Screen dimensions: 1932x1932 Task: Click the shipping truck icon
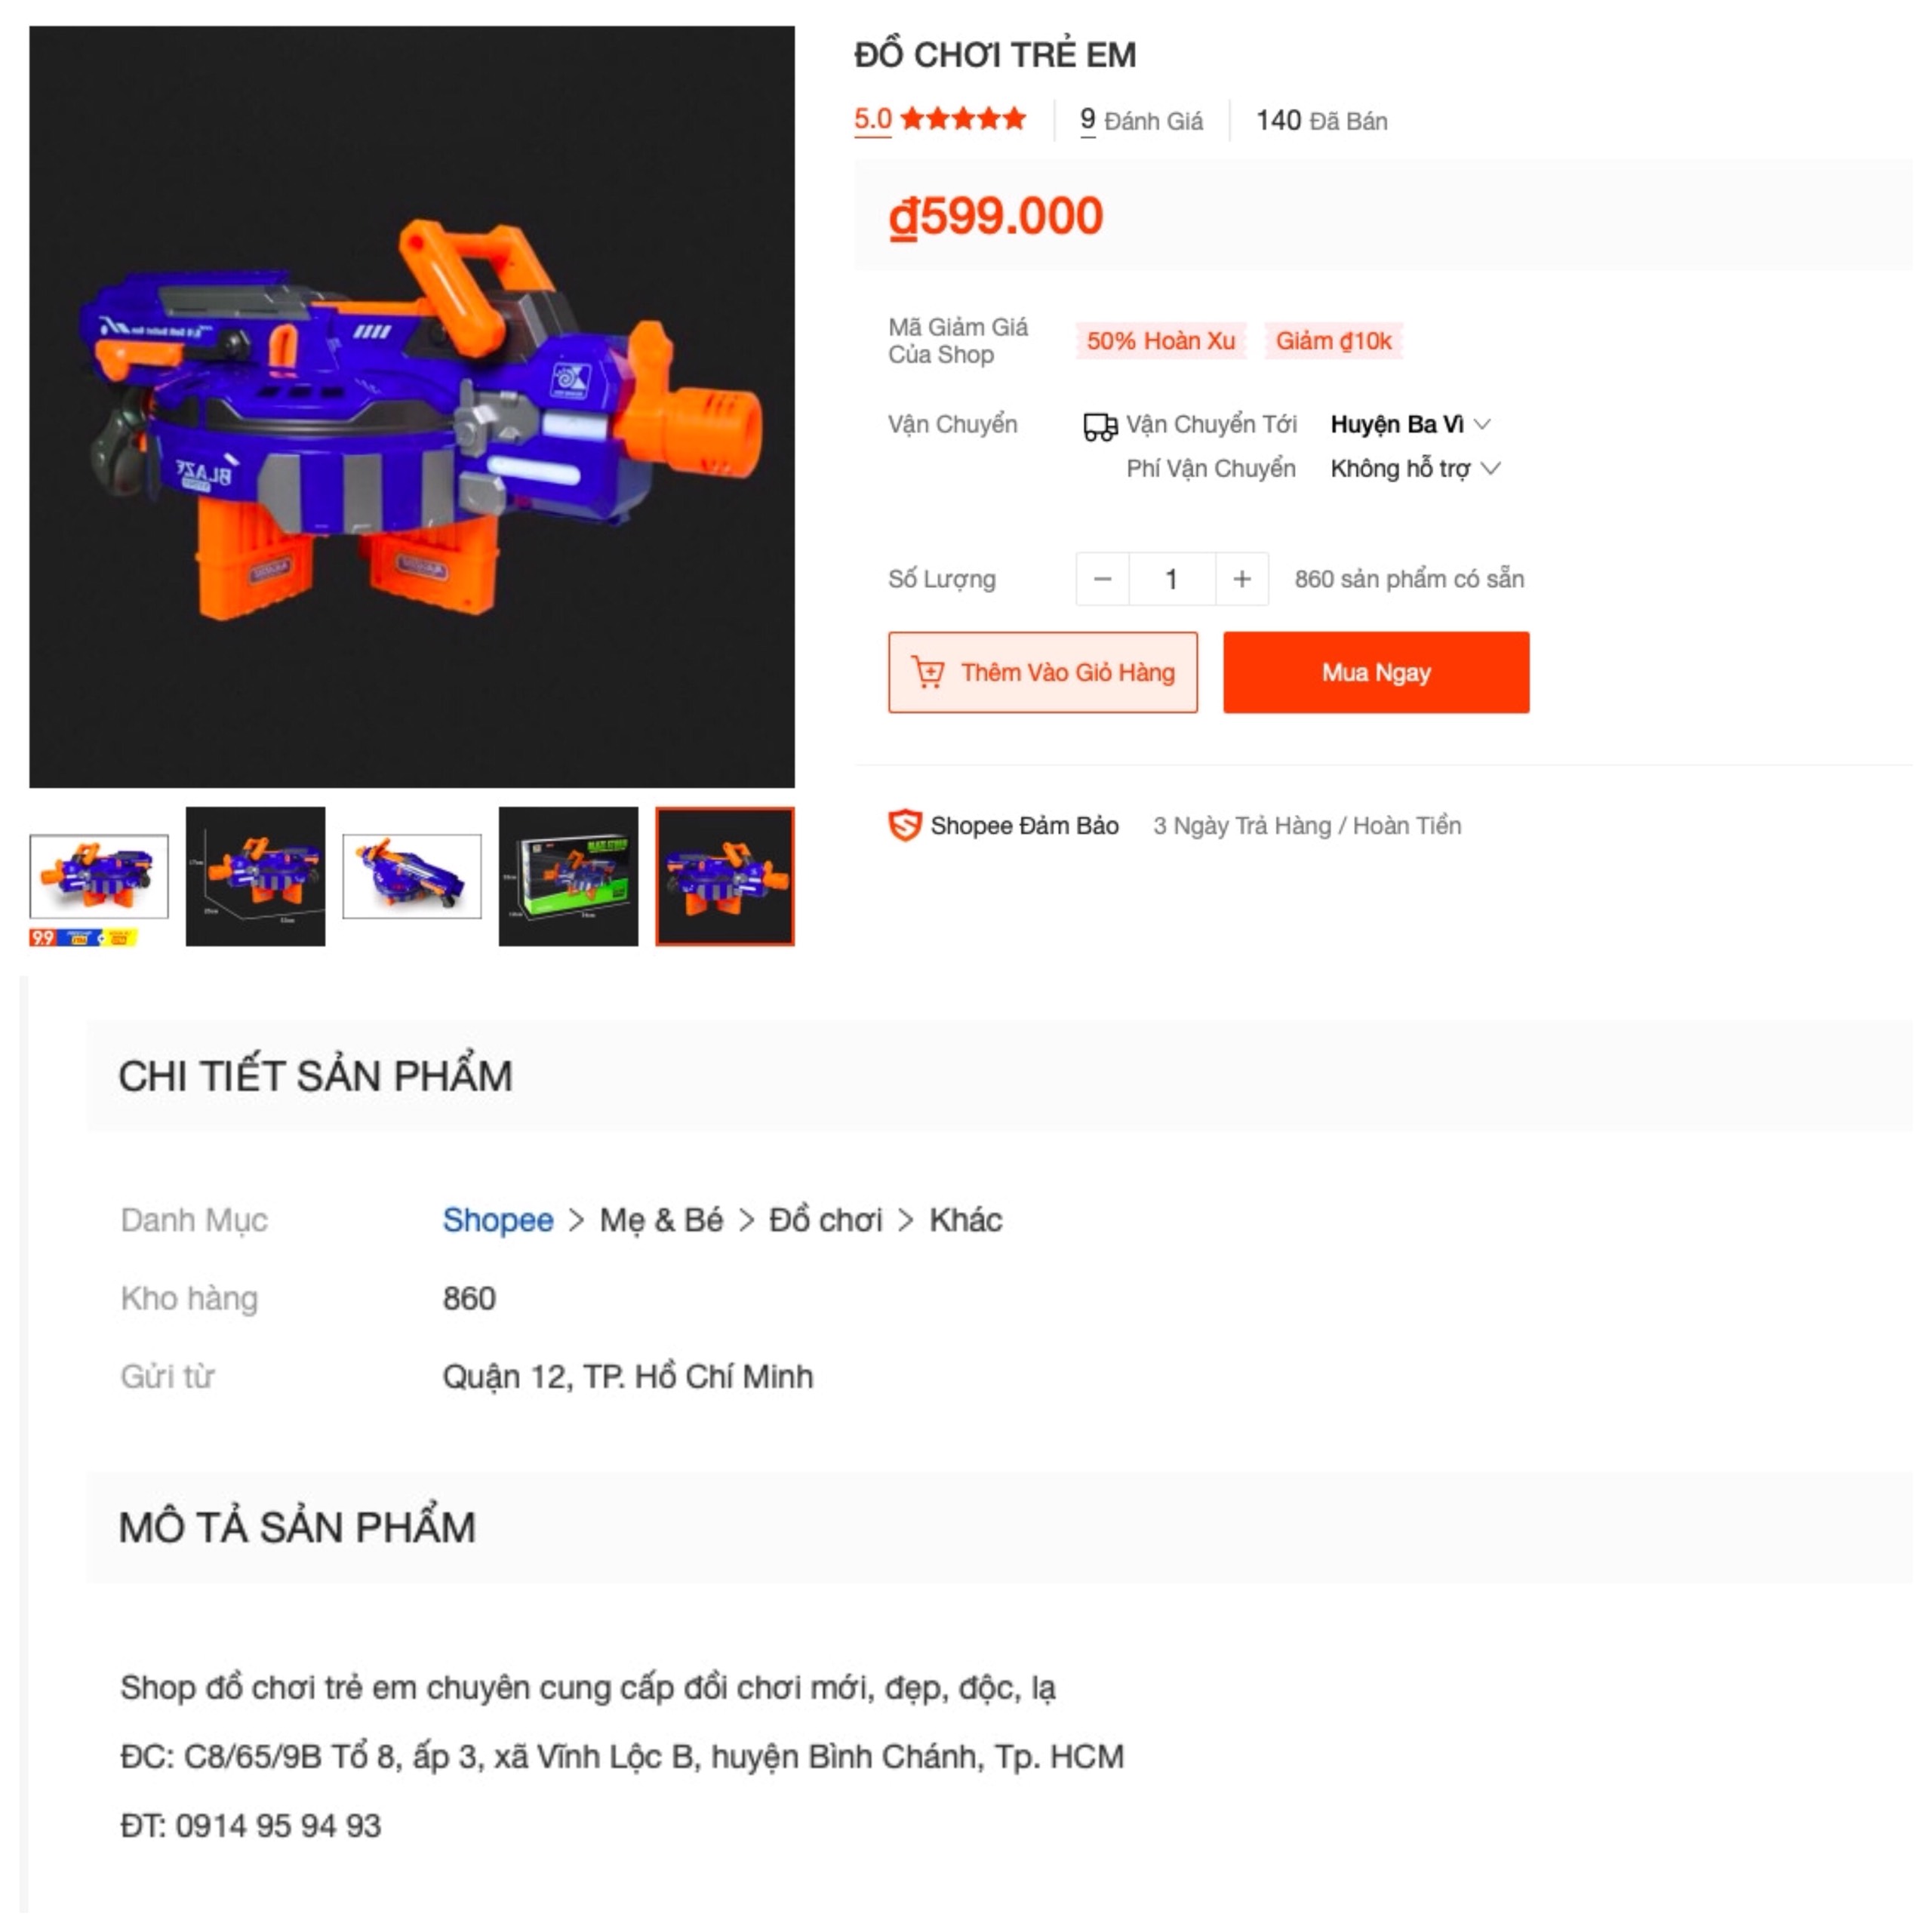1100,427
